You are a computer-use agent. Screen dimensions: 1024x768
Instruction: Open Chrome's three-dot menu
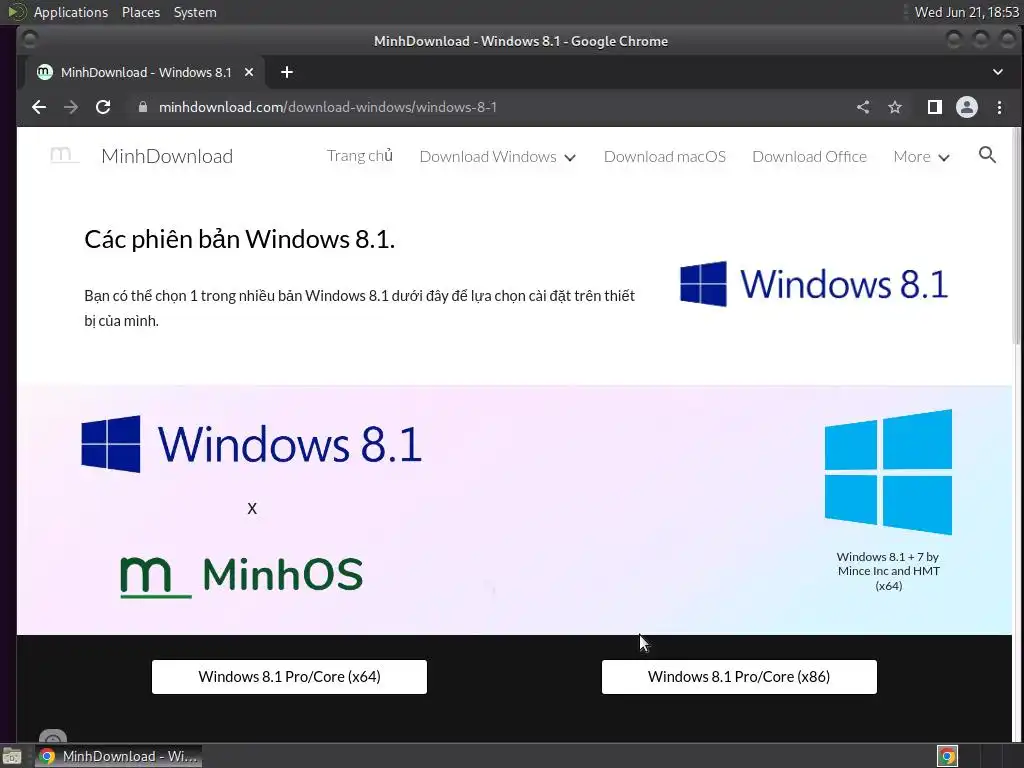point(999,107)
